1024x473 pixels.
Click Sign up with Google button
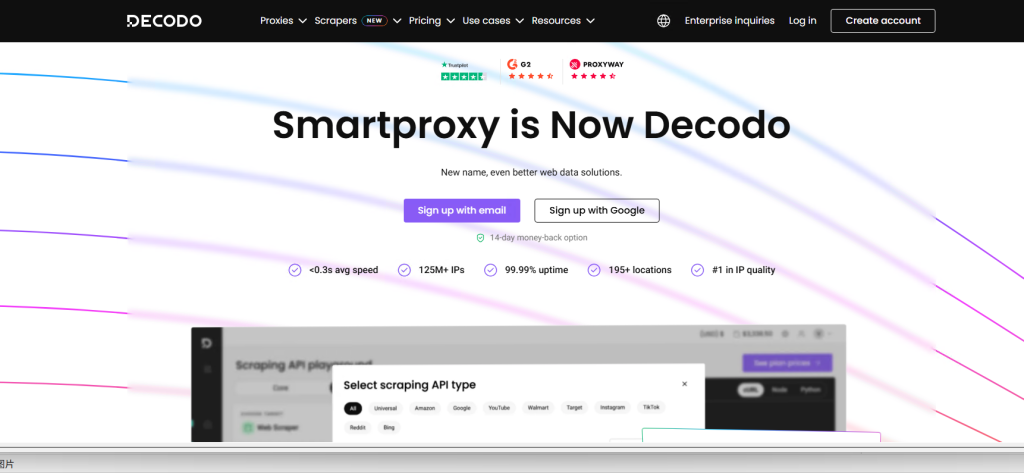tap(597, 210)
